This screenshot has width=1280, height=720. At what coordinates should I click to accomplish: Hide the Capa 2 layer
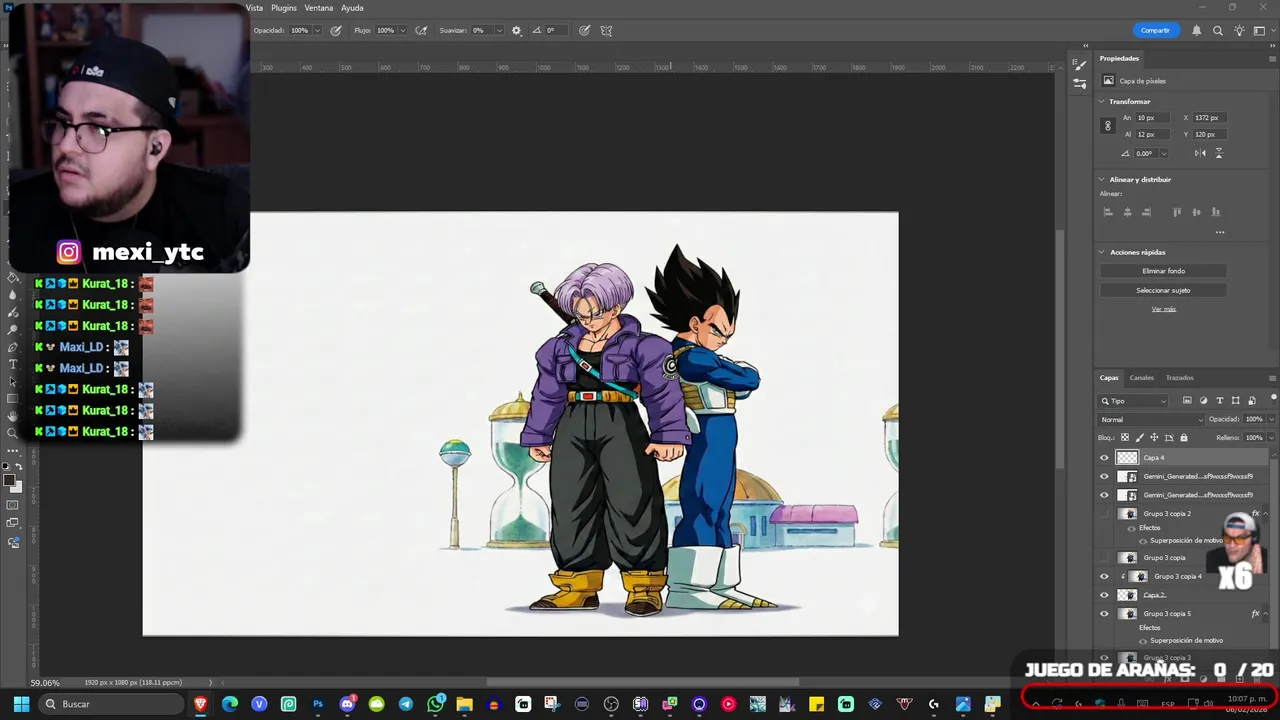pos(1104,595)
